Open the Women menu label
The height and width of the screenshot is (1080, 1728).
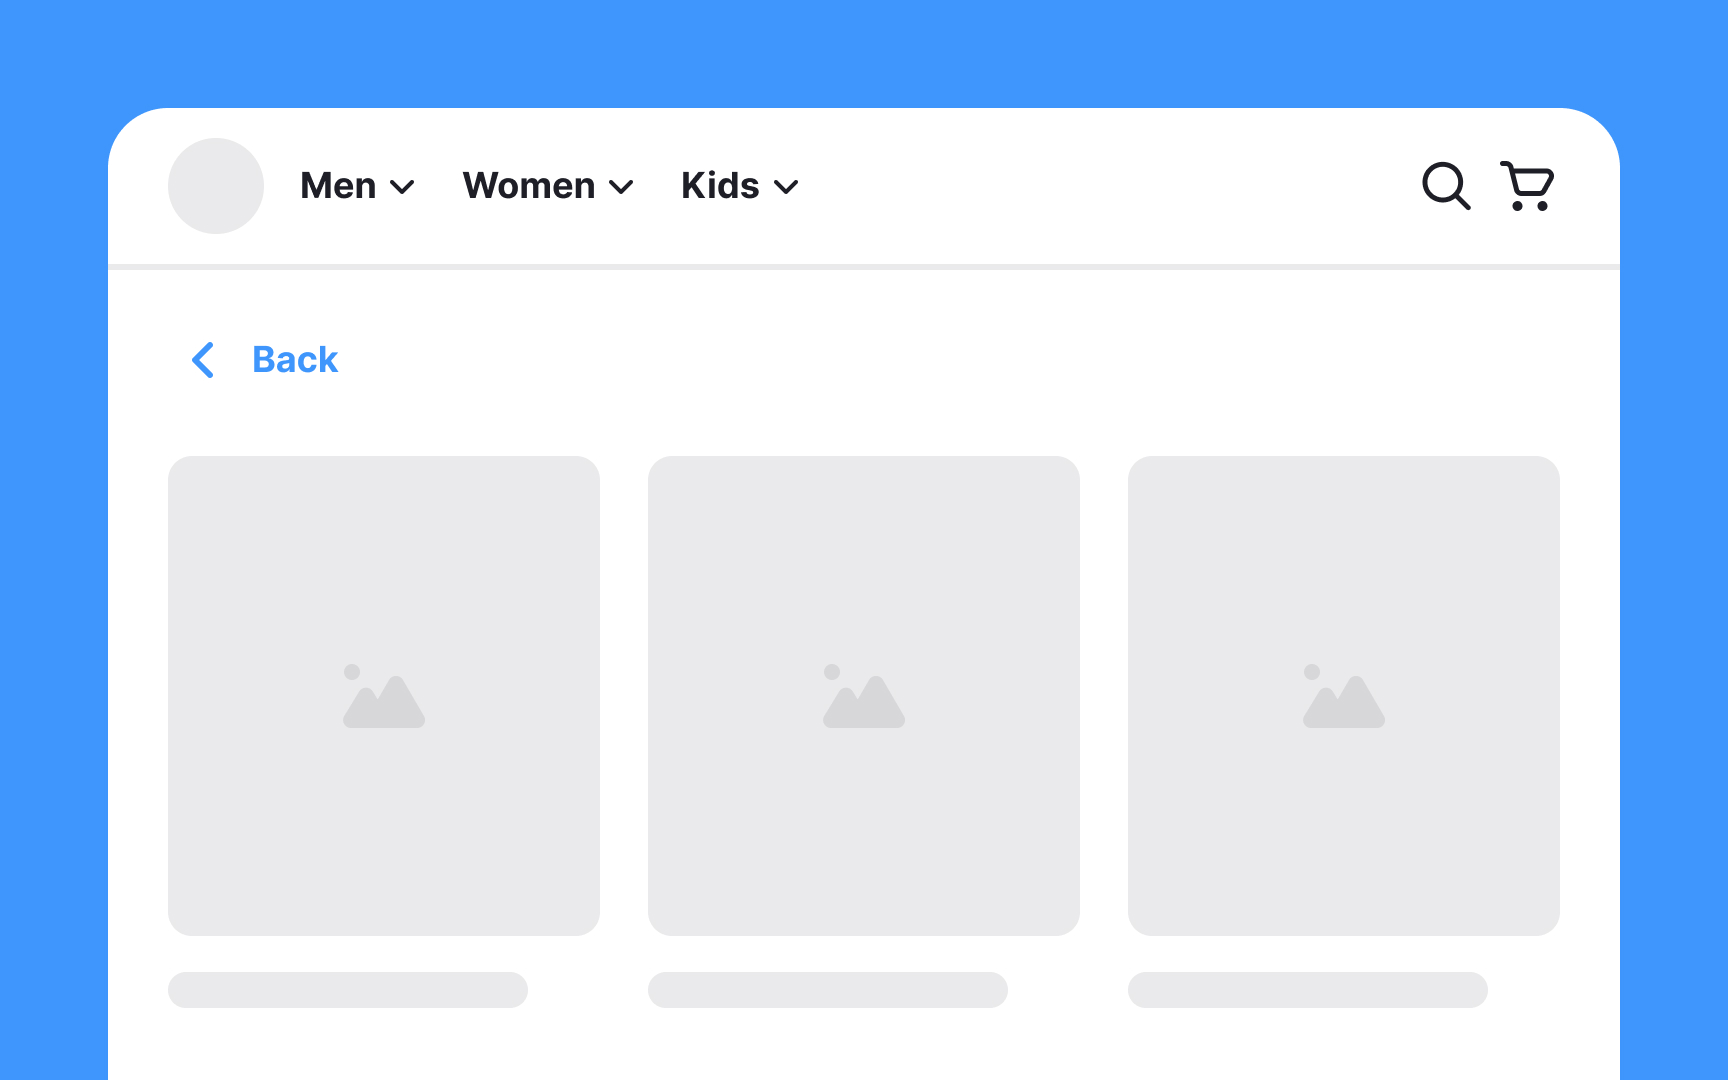(529, 186)
